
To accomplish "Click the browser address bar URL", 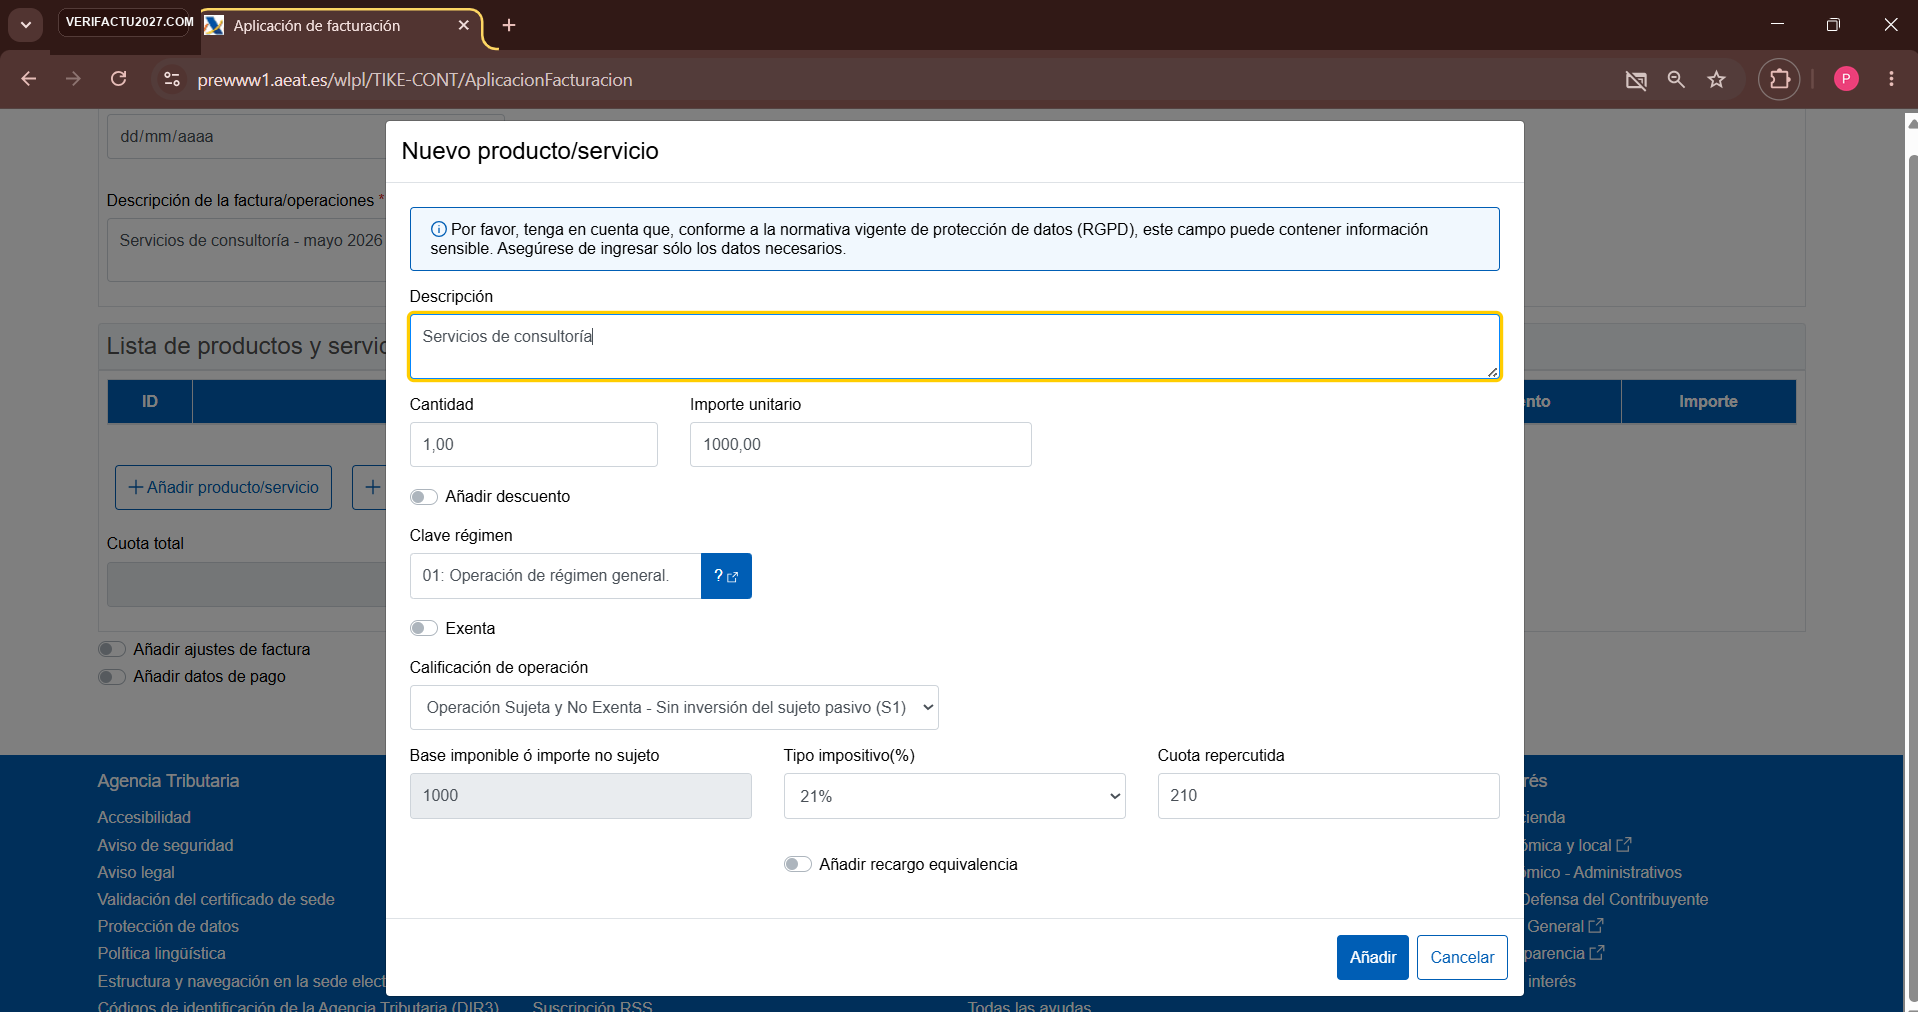I will tap(415, 80).
